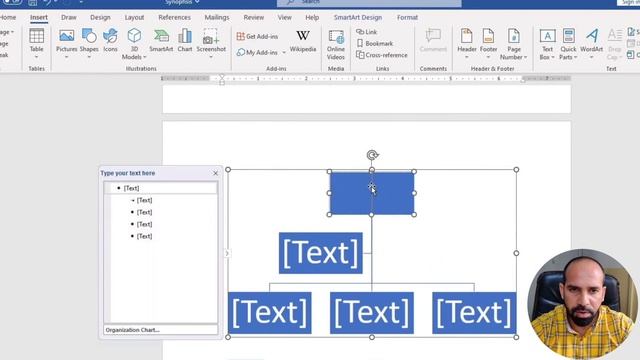Viewport: 640px width, 360px height.
Task: Expand My Add-ins dropdown arrow
Action: (284, 52)
